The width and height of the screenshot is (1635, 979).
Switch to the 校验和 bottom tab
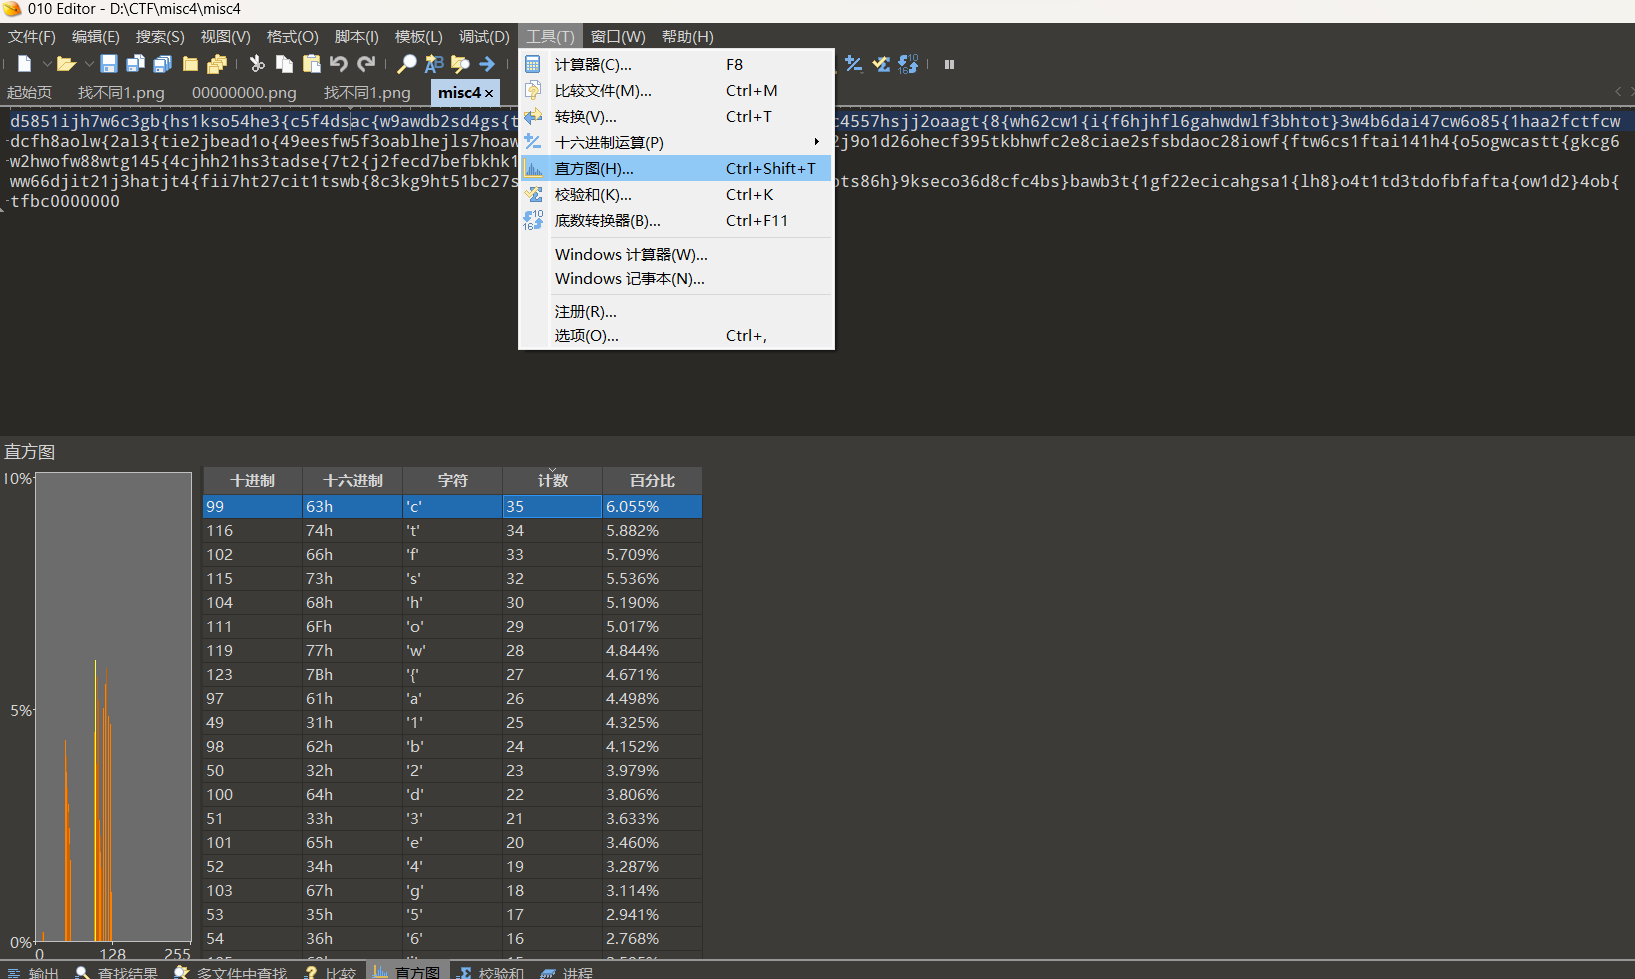491,972
